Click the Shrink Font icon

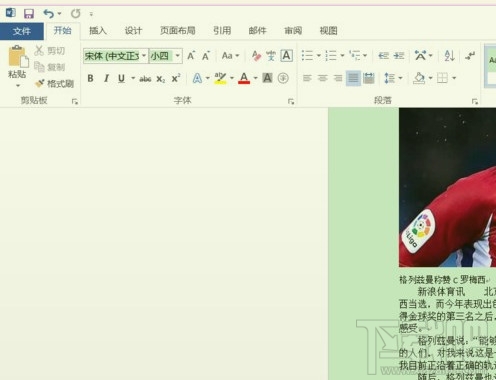pos(206,56)
